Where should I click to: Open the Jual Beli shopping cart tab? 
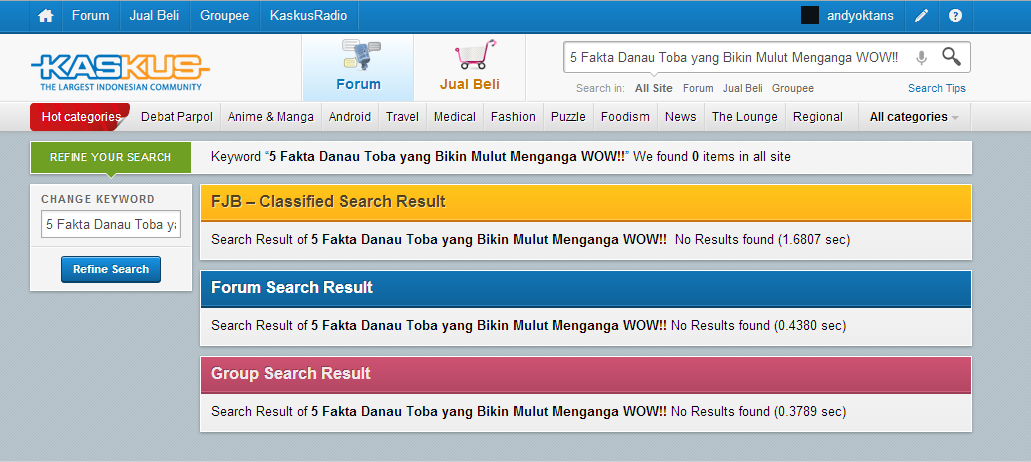[x=469, y=67]
